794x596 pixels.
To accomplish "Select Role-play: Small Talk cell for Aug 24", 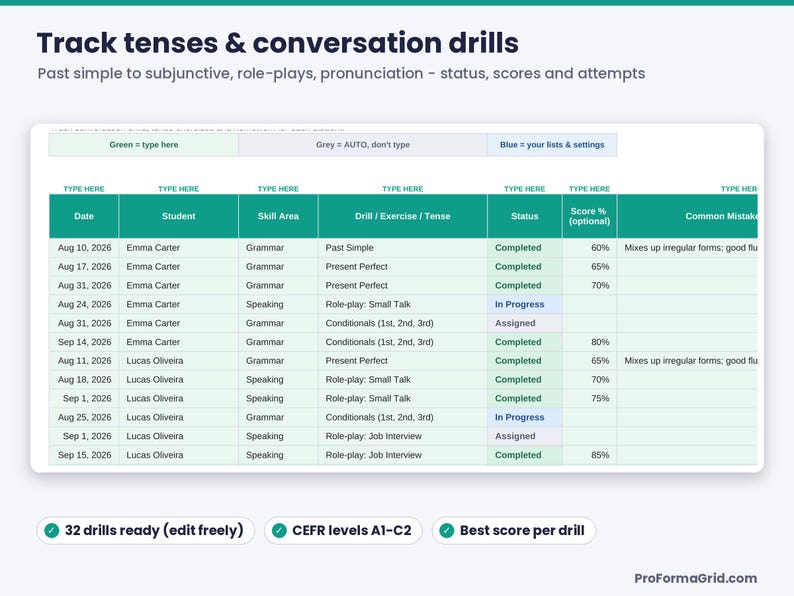I will [x=403, y=304].
